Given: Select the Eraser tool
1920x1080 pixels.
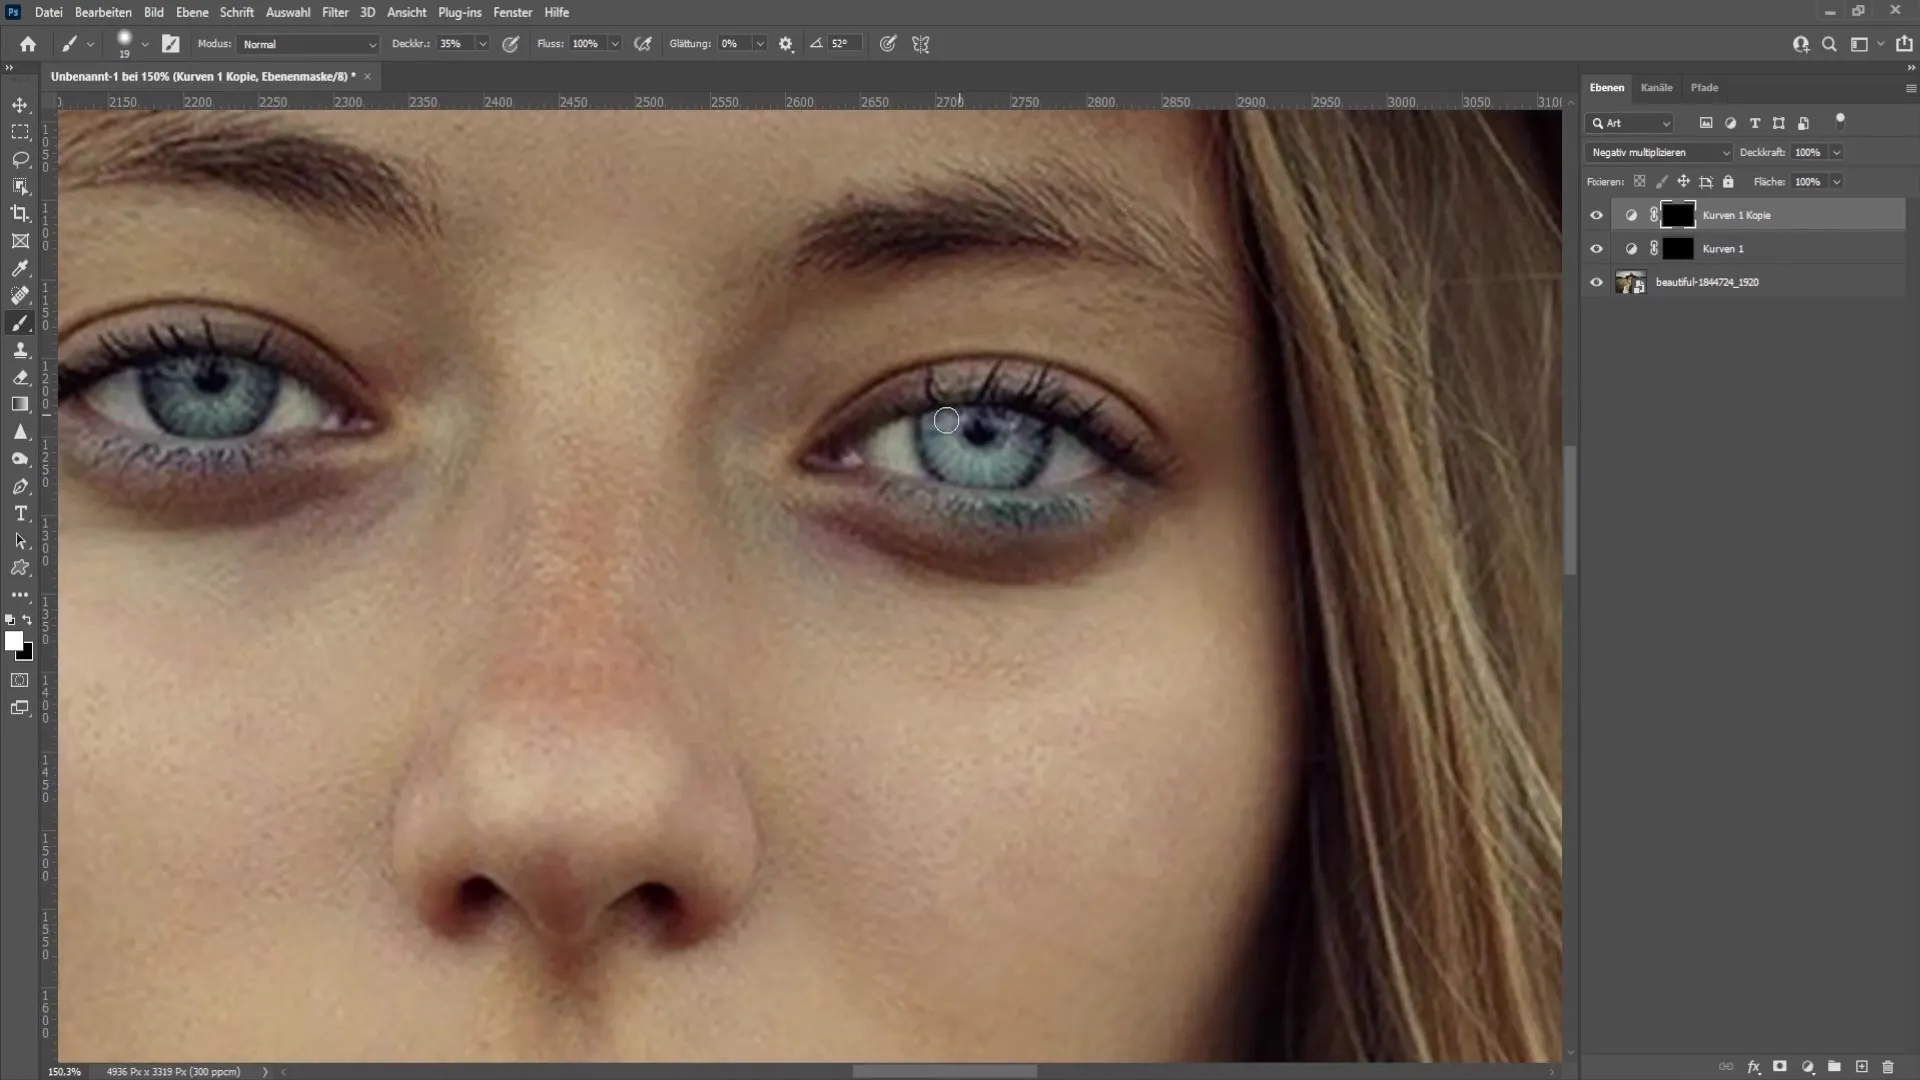Looking at the screenshot, I should point(20,377).
